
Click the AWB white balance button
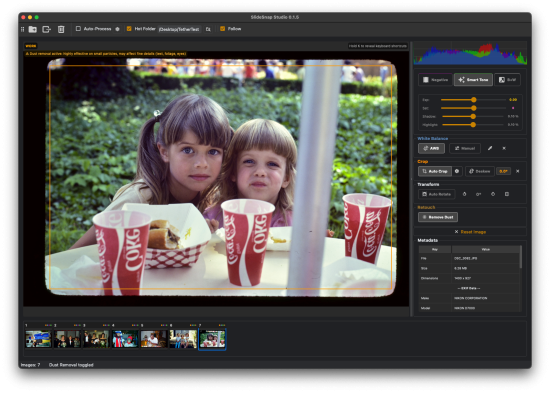(x=431, y=148)
